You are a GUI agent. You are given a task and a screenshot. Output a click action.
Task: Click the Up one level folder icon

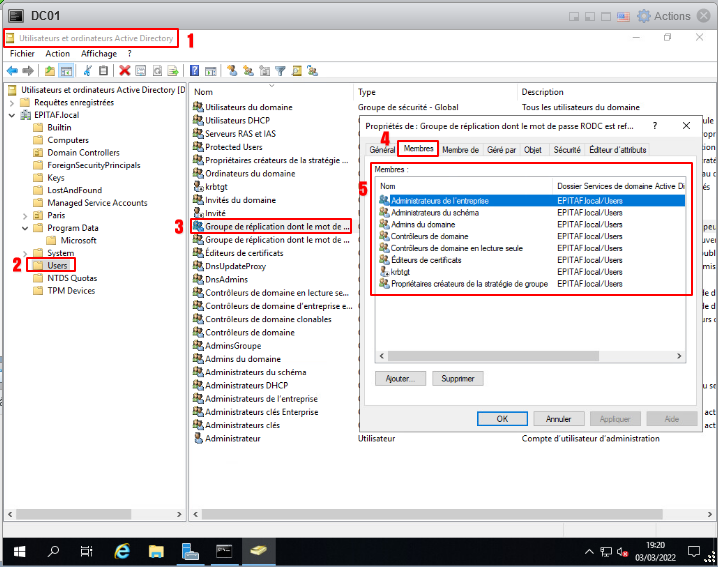pyautogui.click(x=50, y=71)
